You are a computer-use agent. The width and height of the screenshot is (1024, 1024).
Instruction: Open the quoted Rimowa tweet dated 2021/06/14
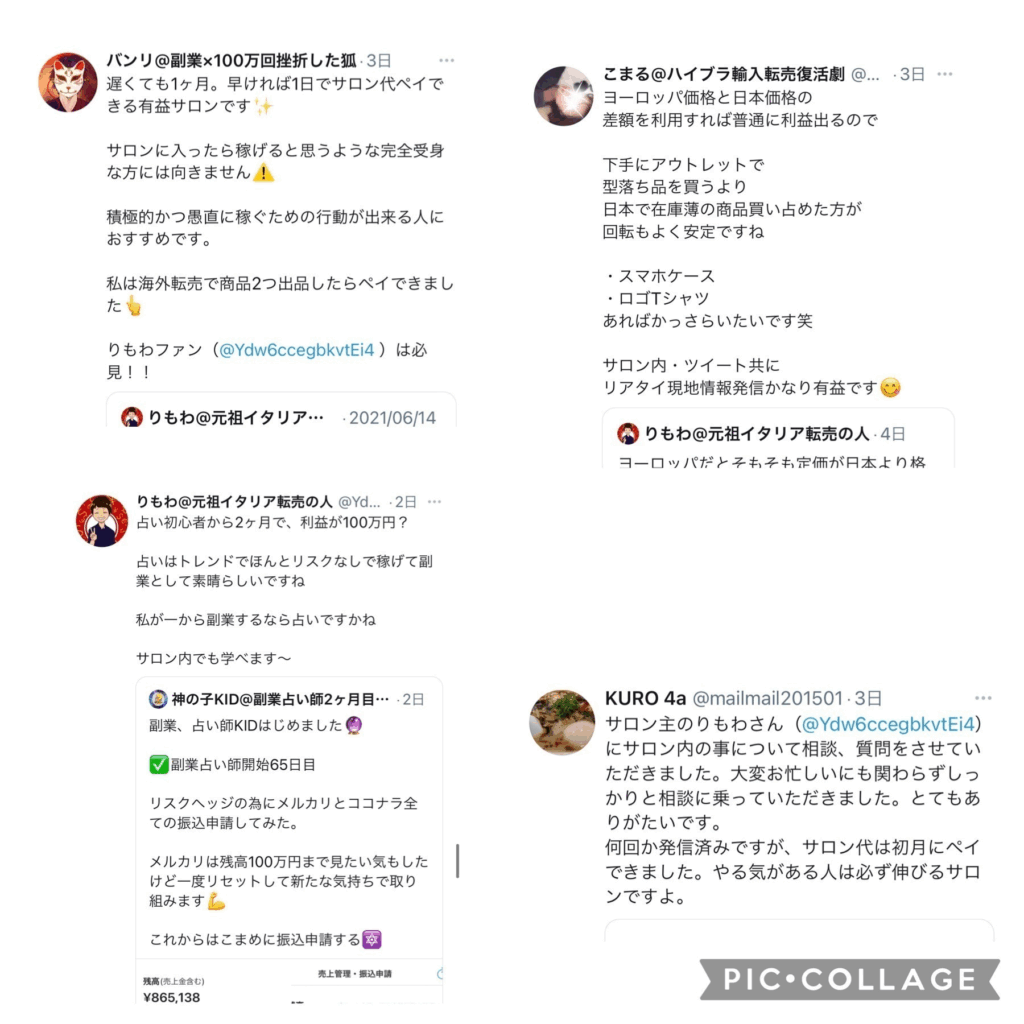(281, 410)
